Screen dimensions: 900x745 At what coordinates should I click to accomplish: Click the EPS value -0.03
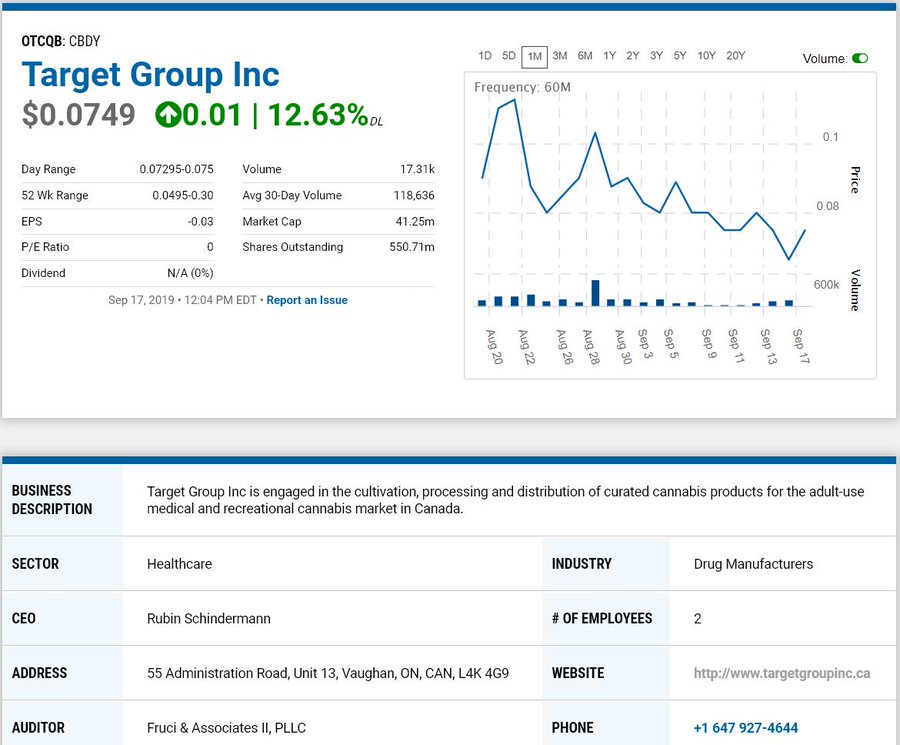(x=200, y=222)
